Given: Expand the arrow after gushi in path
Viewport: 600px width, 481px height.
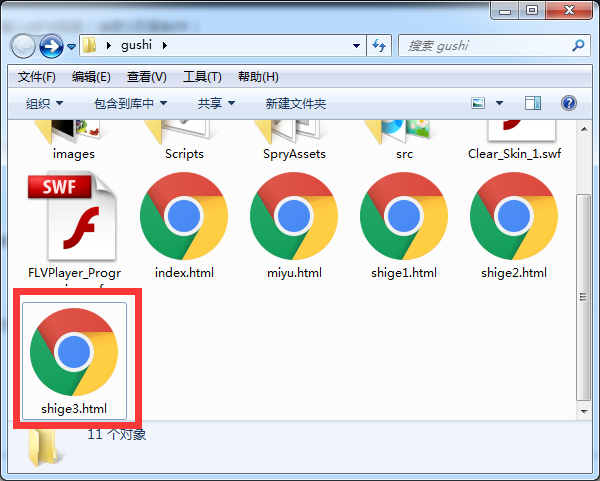Looking at the screenshot, I should pyautogui.click(x=165, y=46).
